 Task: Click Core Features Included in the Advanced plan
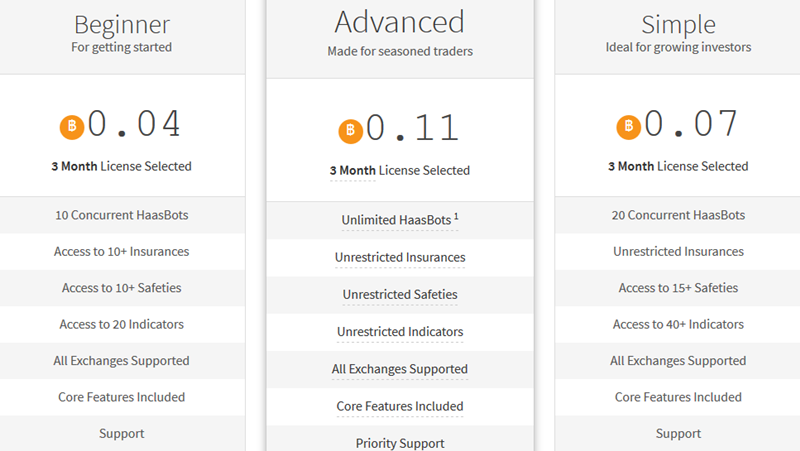[400, 406]
